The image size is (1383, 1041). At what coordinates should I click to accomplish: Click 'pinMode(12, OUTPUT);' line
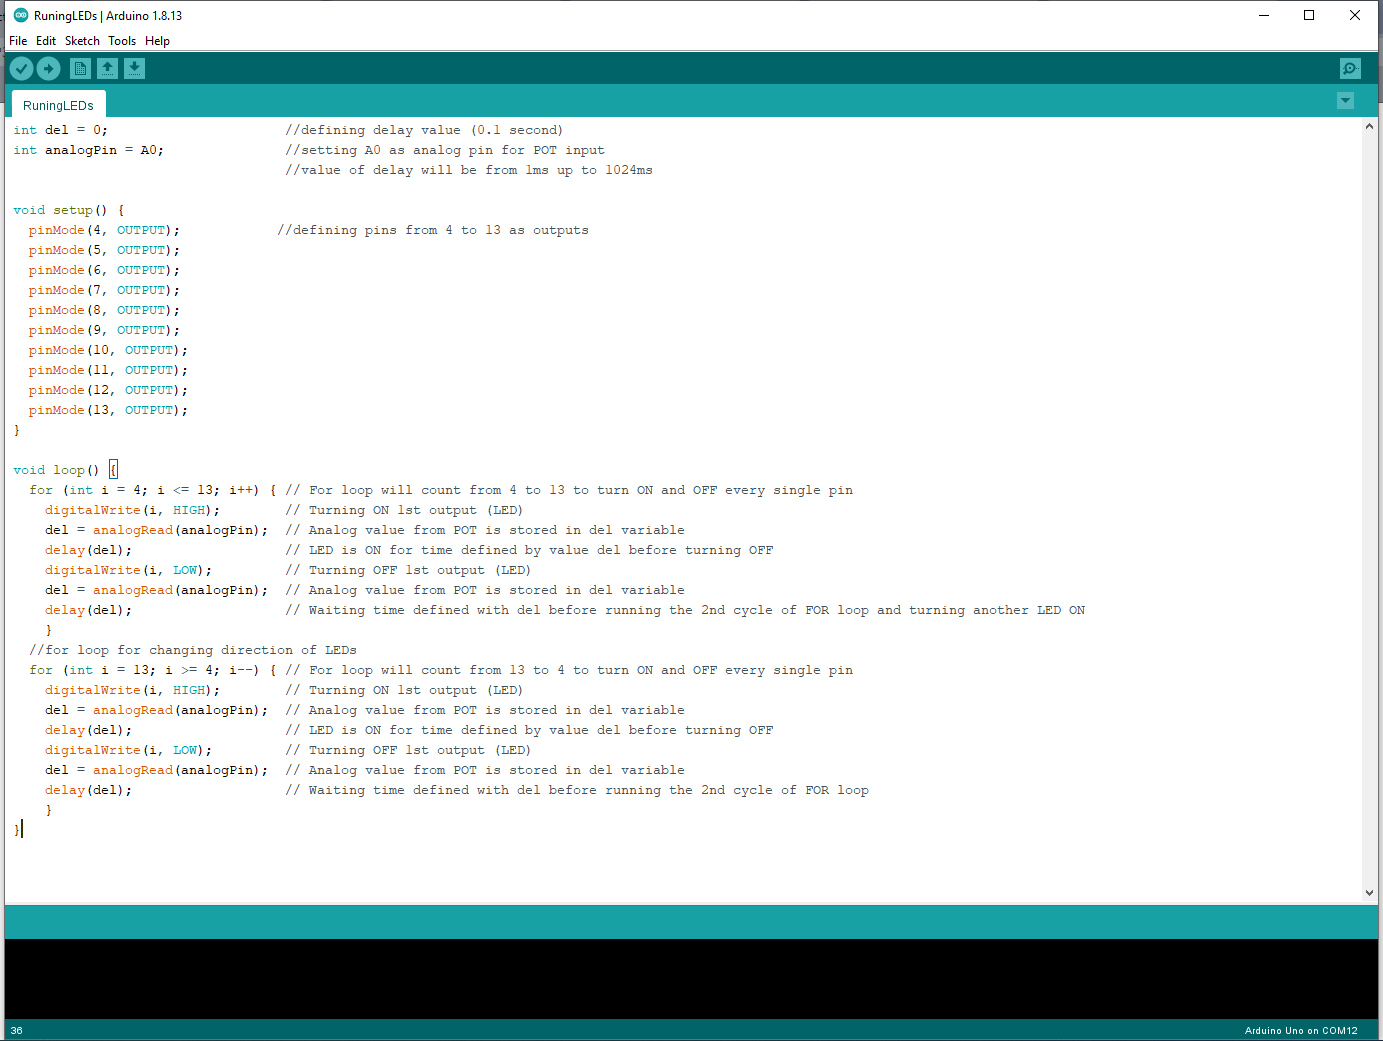108,390
